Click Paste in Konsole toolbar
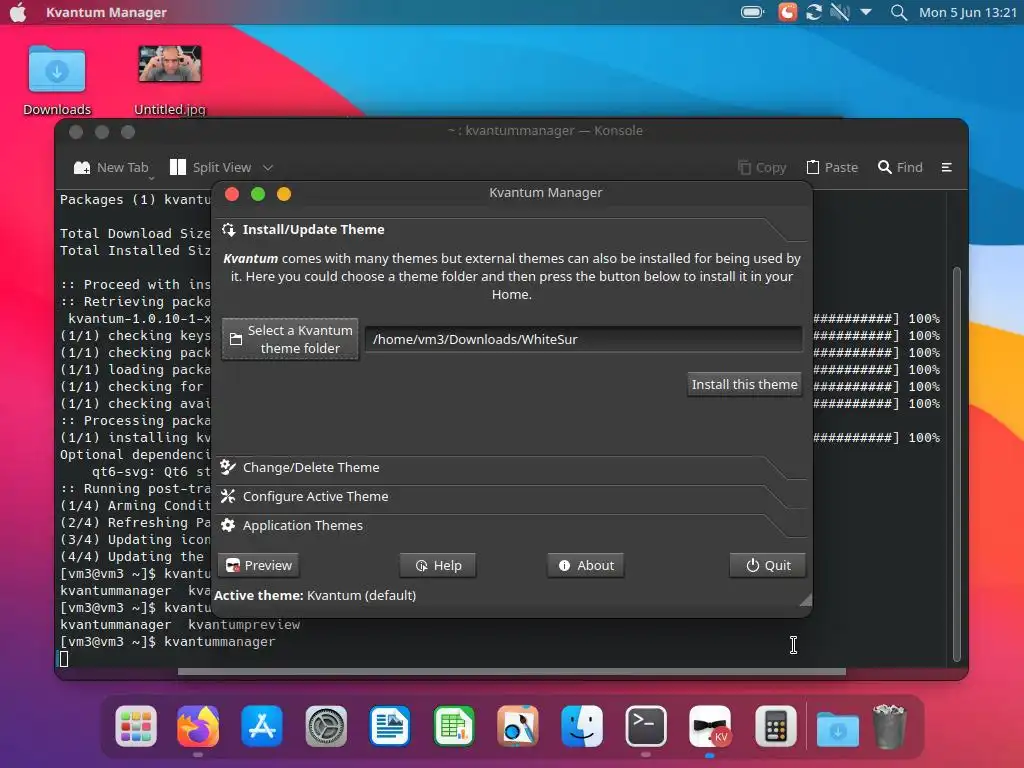The height and width of the screenshot is (768, 1024). pos(833,168)
